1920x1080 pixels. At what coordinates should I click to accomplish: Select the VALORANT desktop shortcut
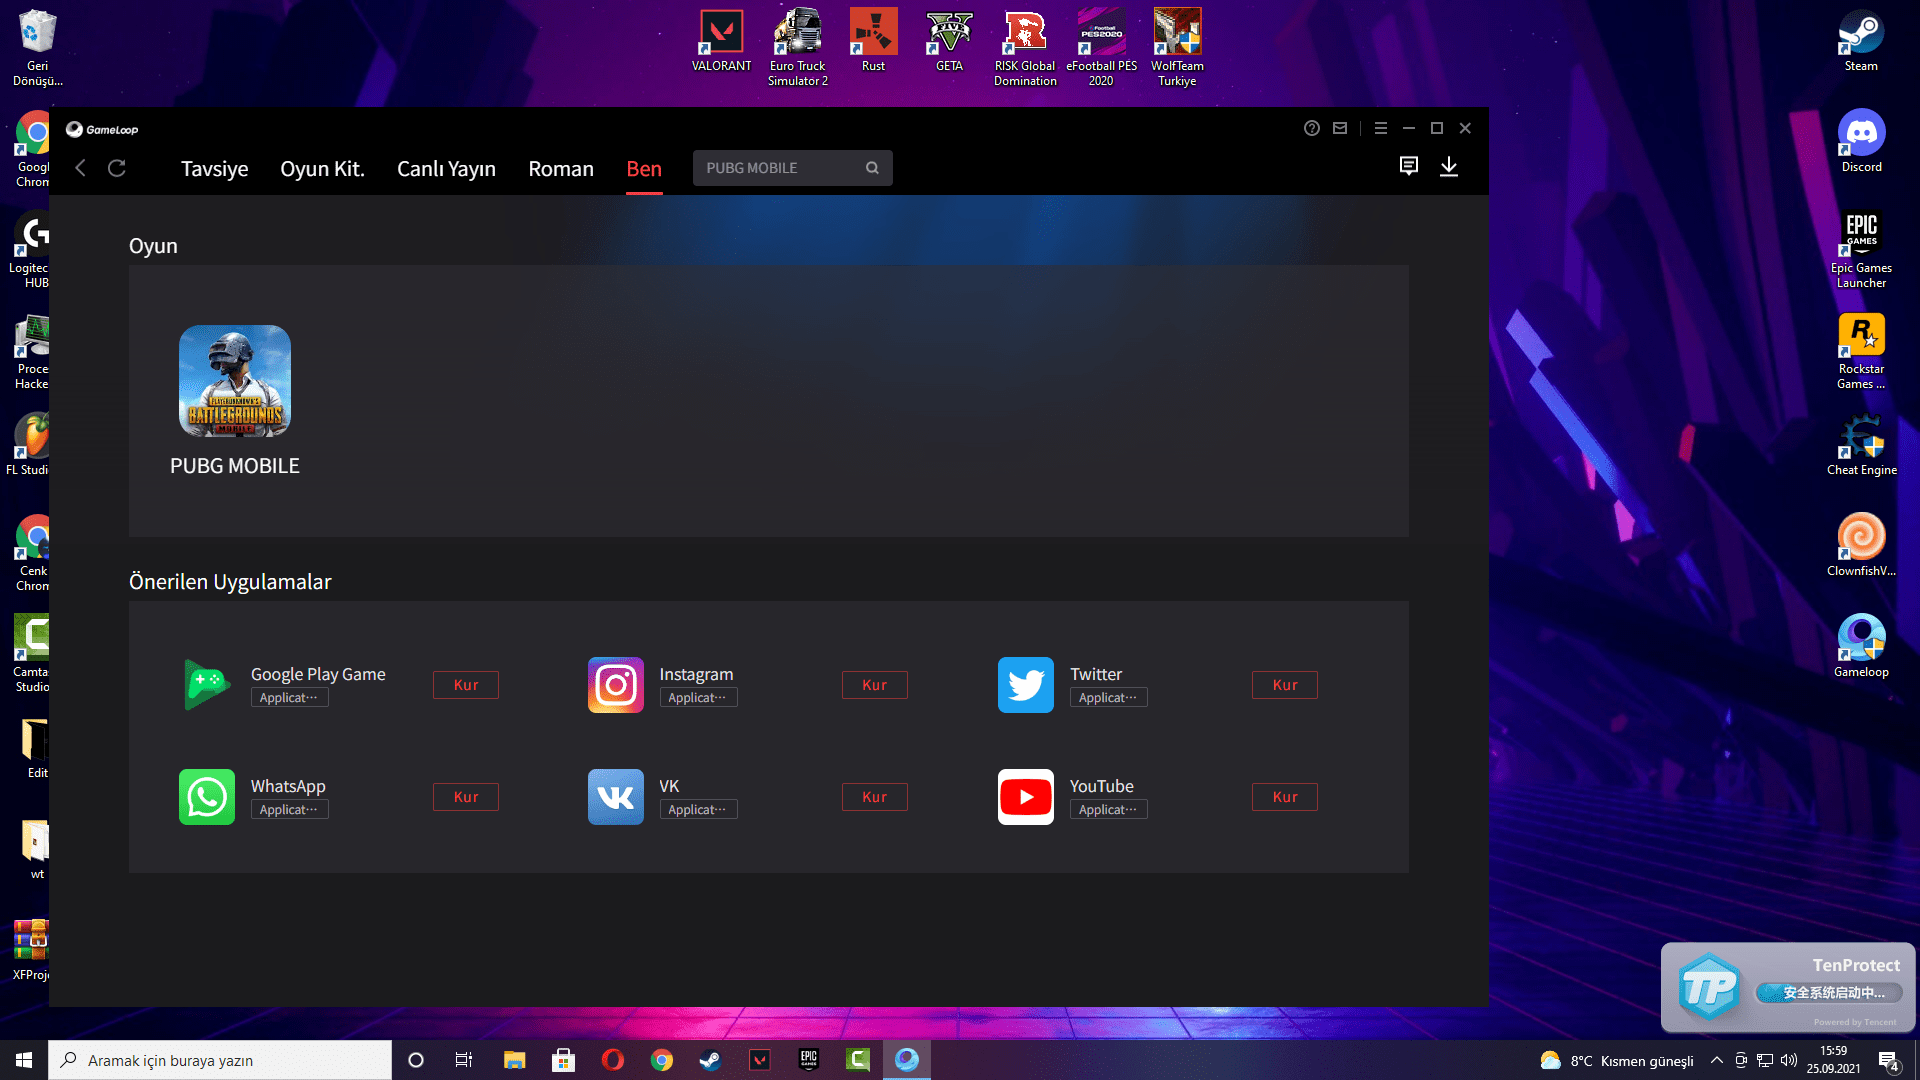coord(722,41)
